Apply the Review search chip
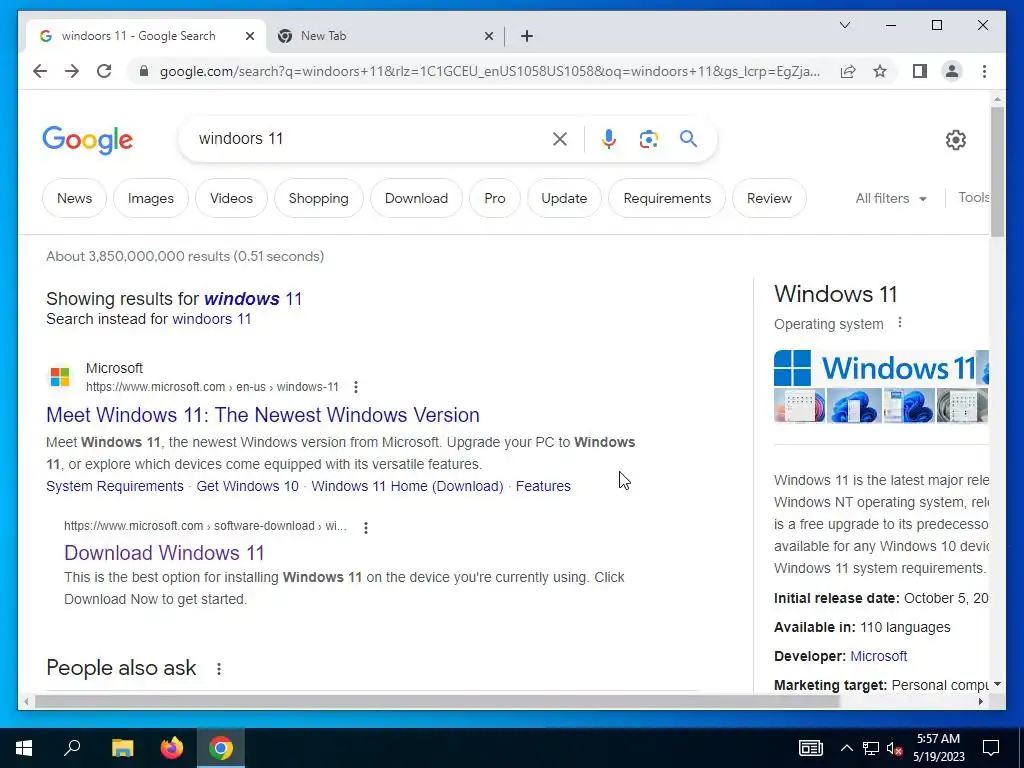The height and width of the screenshot is (768, 1024). click(x=769, y=199)
